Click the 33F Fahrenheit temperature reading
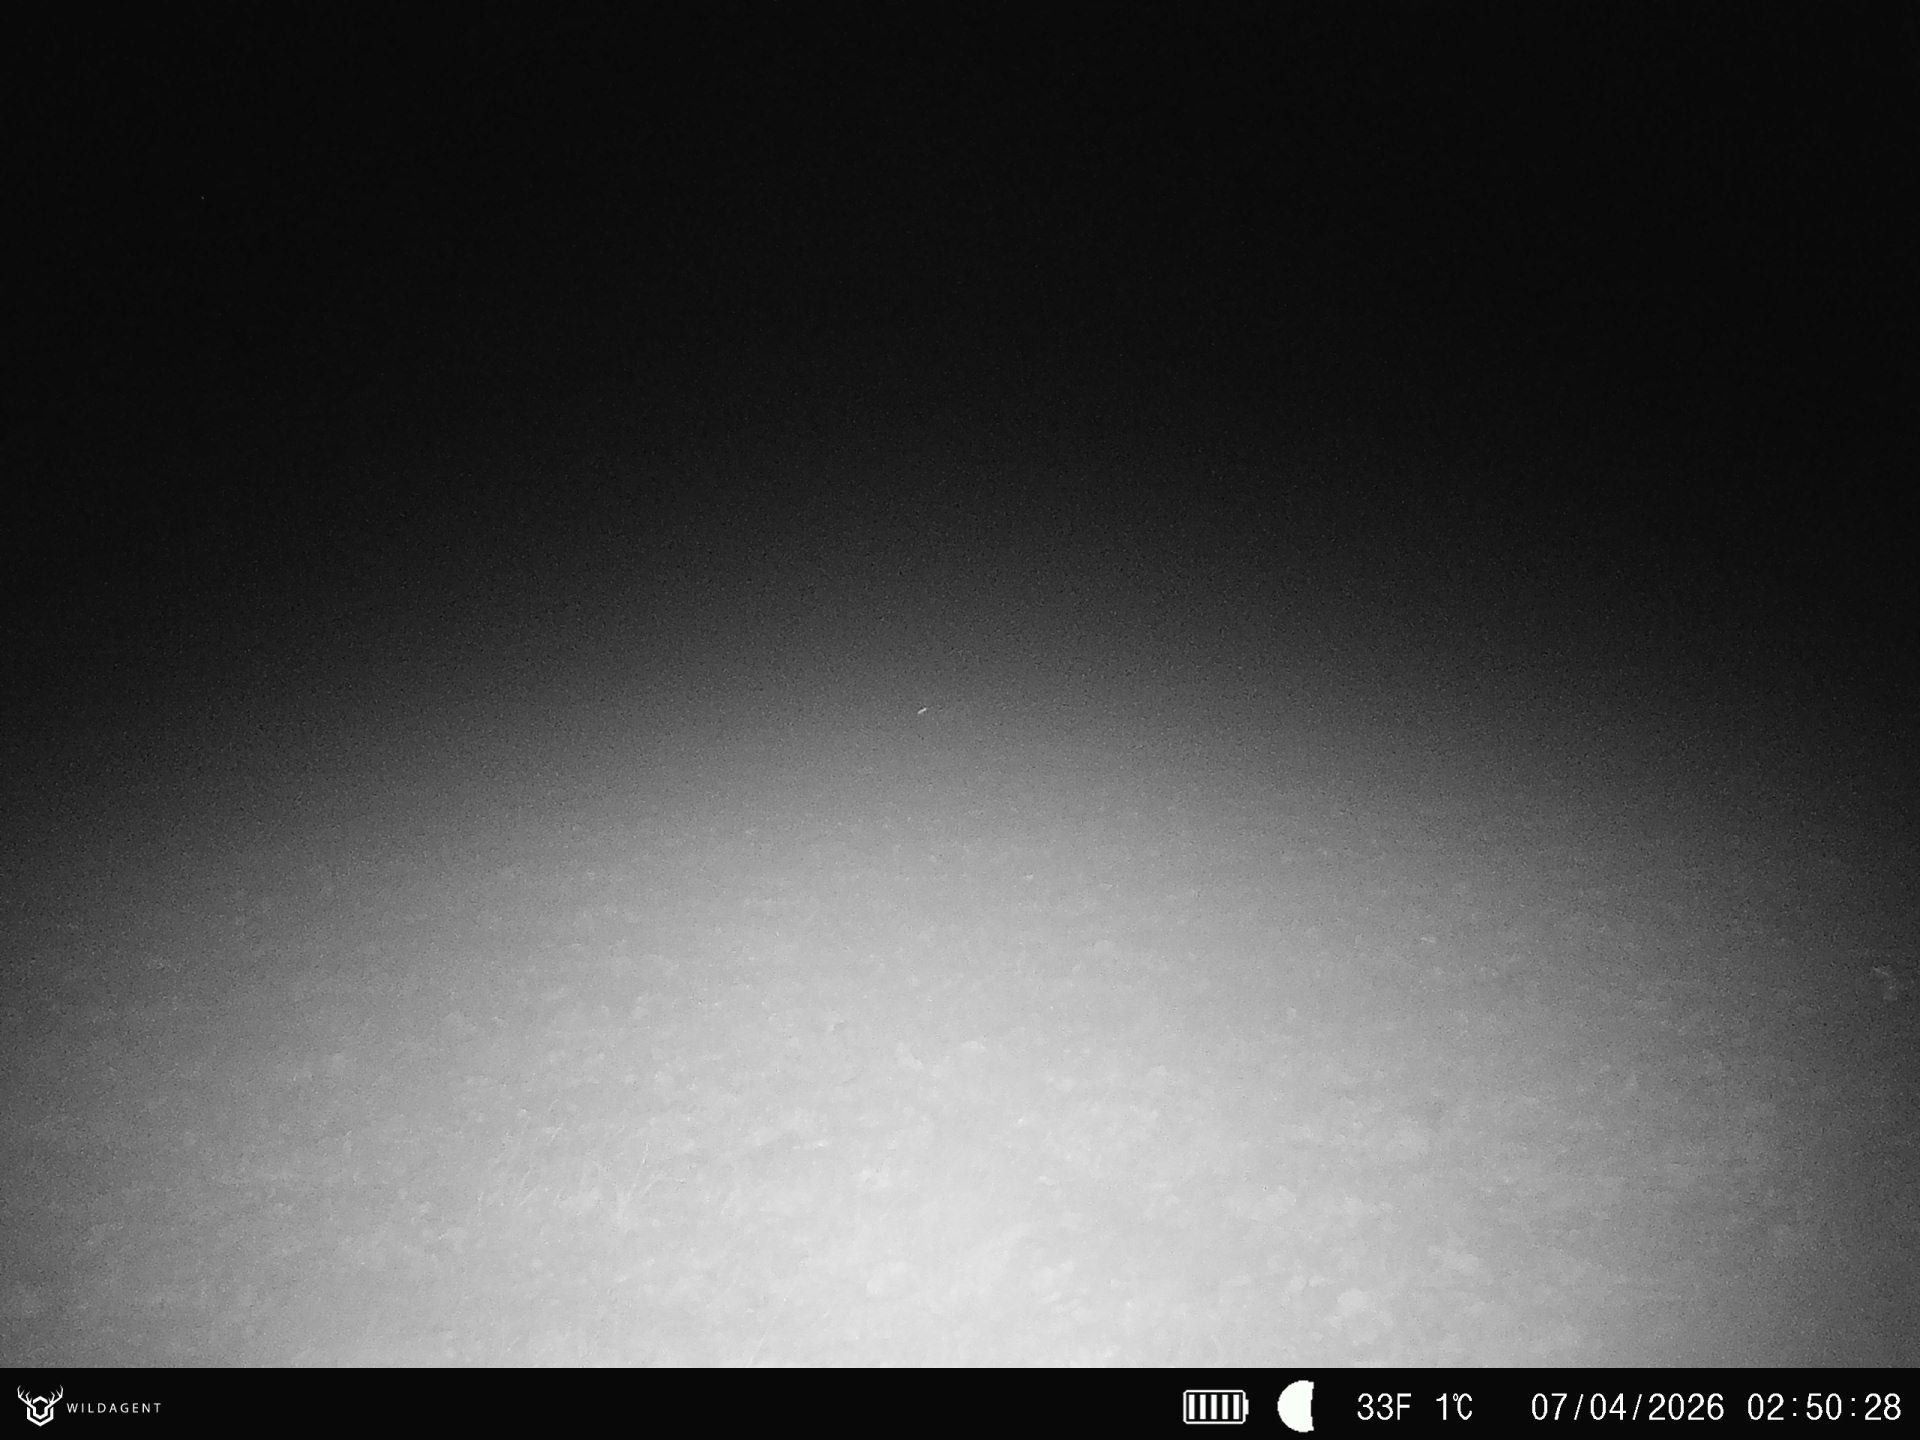The width and height of the screenshot is (1920, 1440). click(x=1383, y=1407)
